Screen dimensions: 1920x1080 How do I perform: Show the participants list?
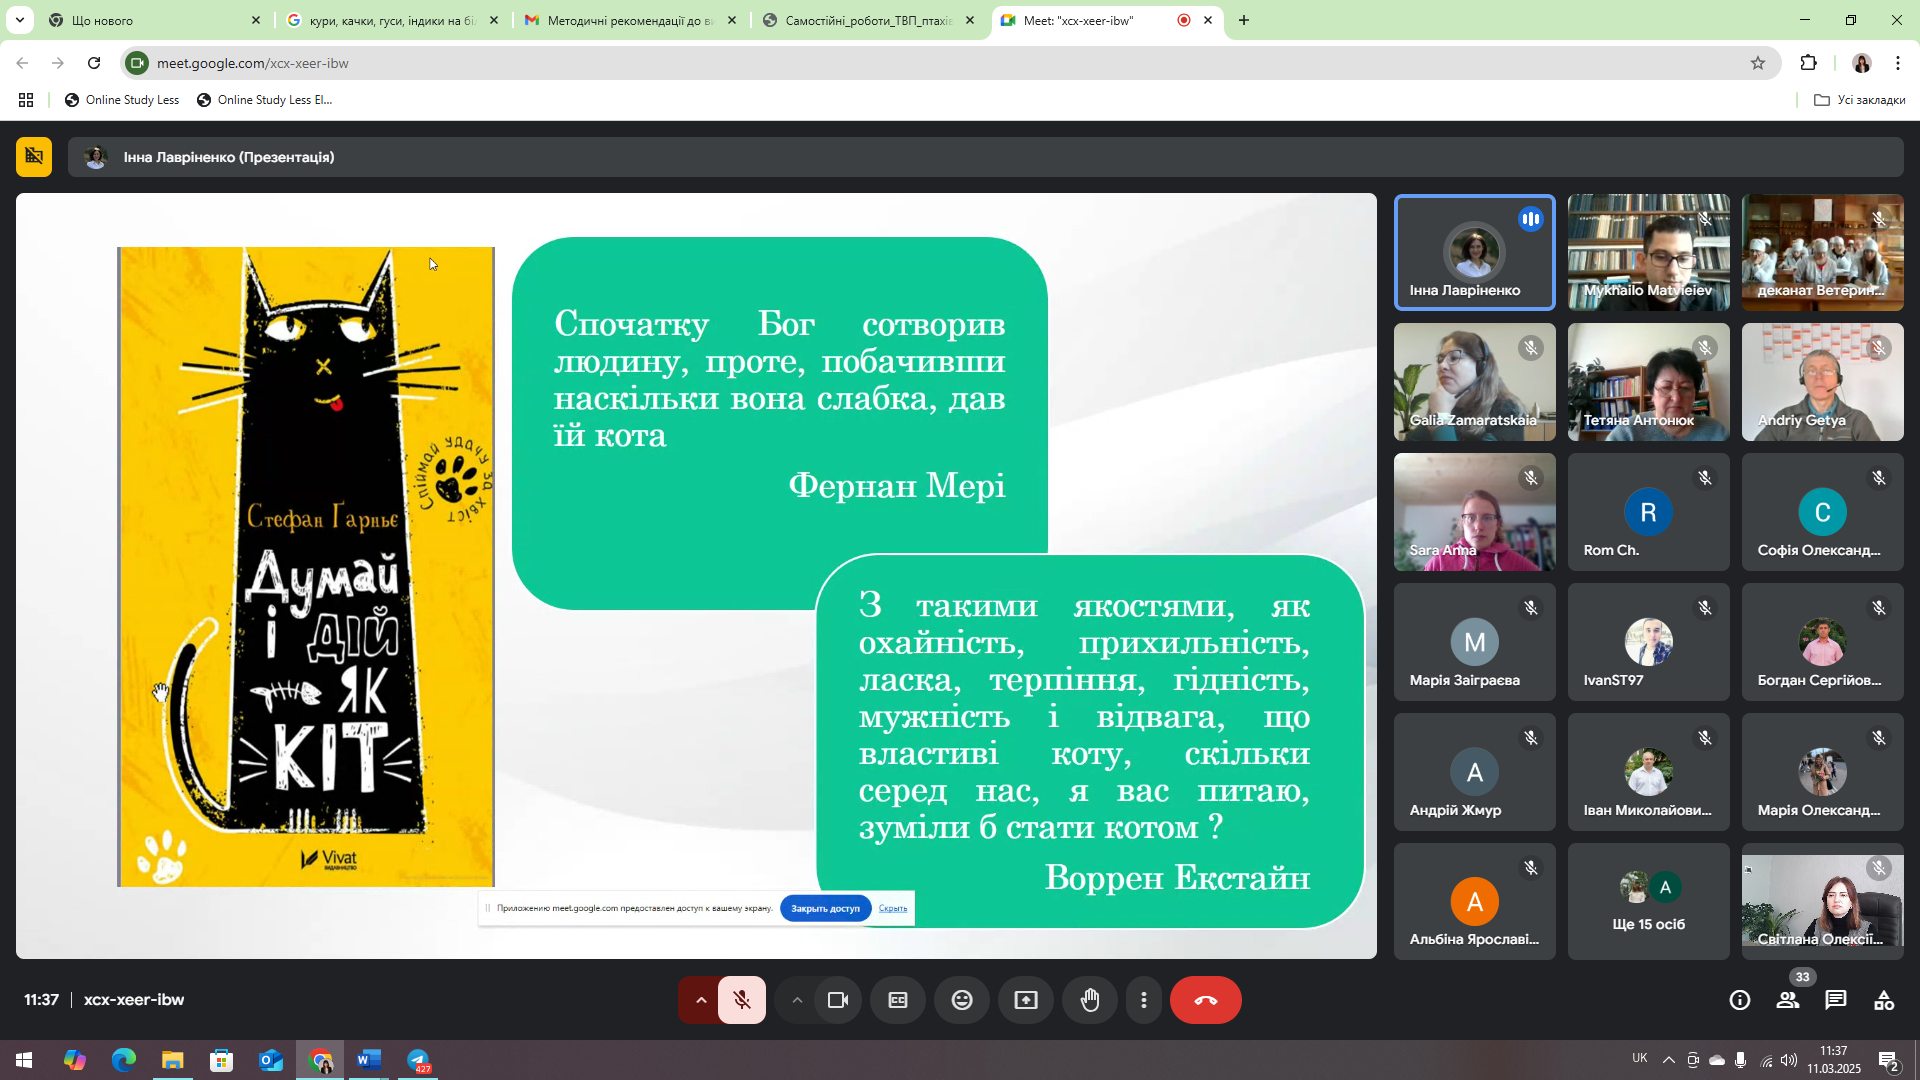point(1788,1000)
